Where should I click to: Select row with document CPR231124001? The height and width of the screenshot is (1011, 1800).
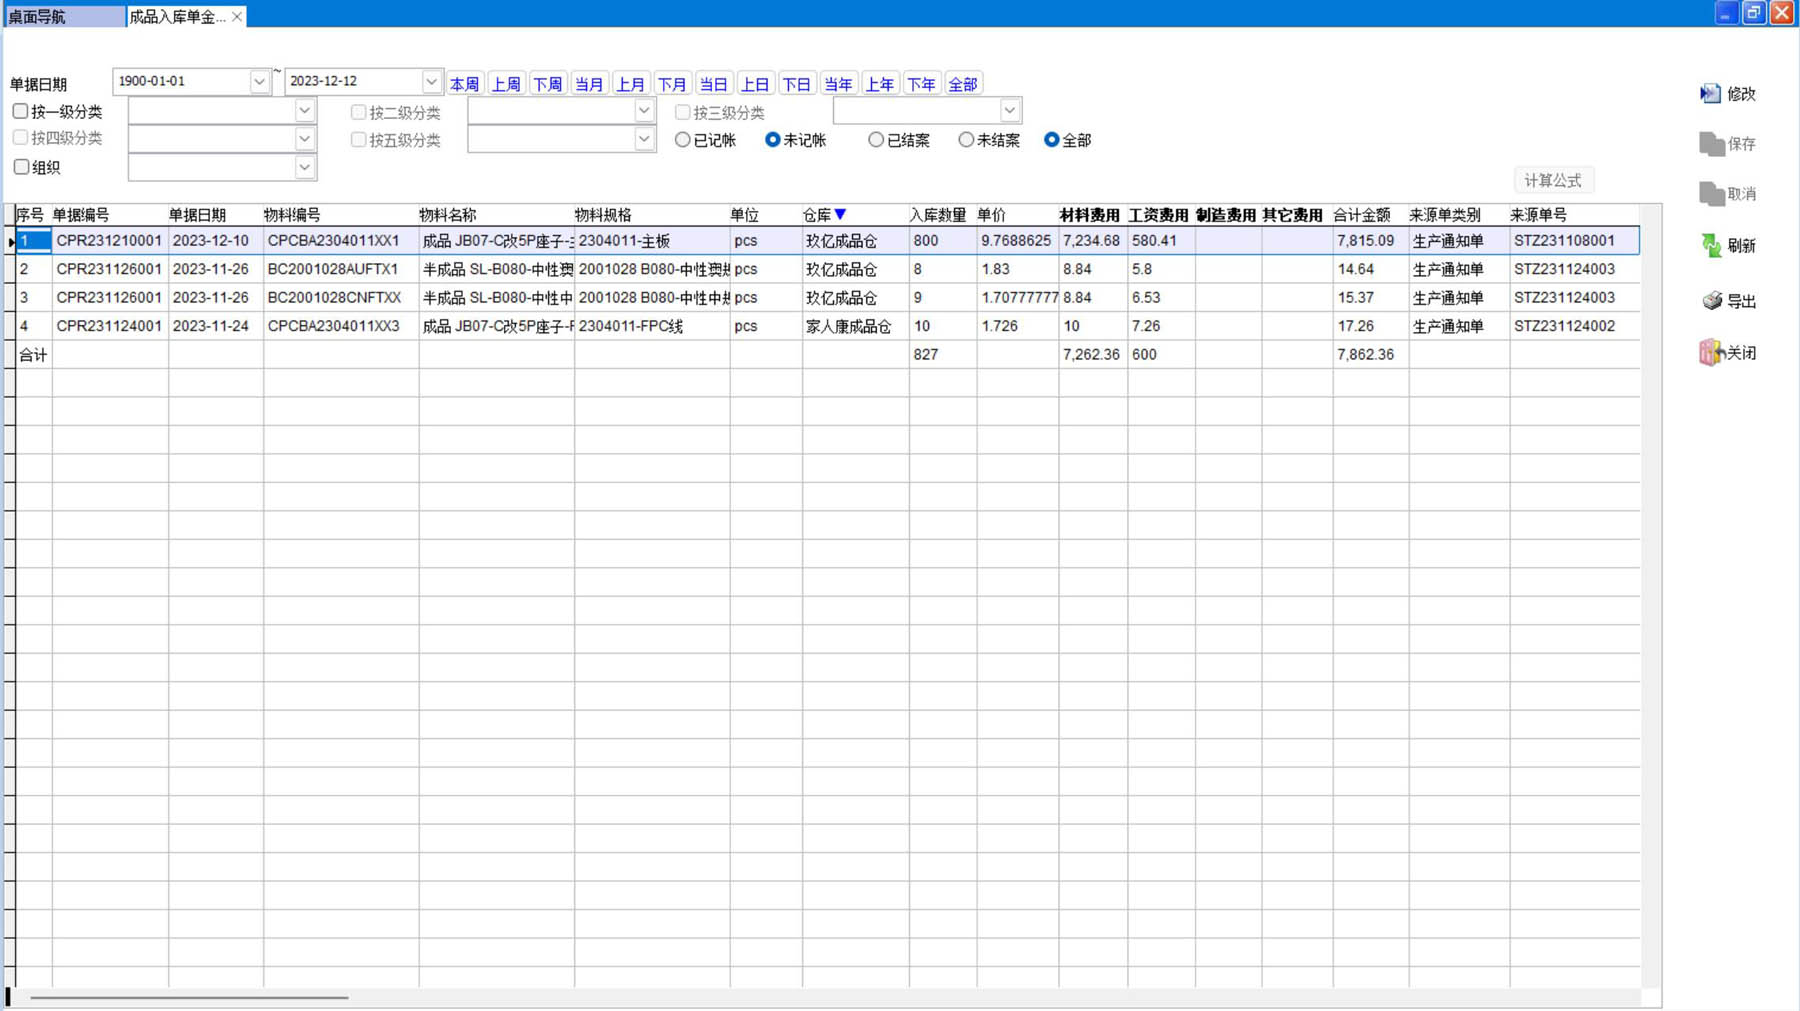coord(108,326)
